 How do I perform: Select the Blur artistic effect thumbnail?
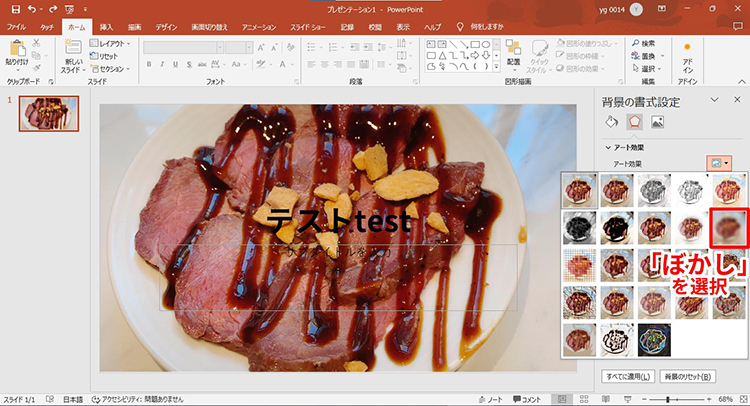click(x=728, y=227)
